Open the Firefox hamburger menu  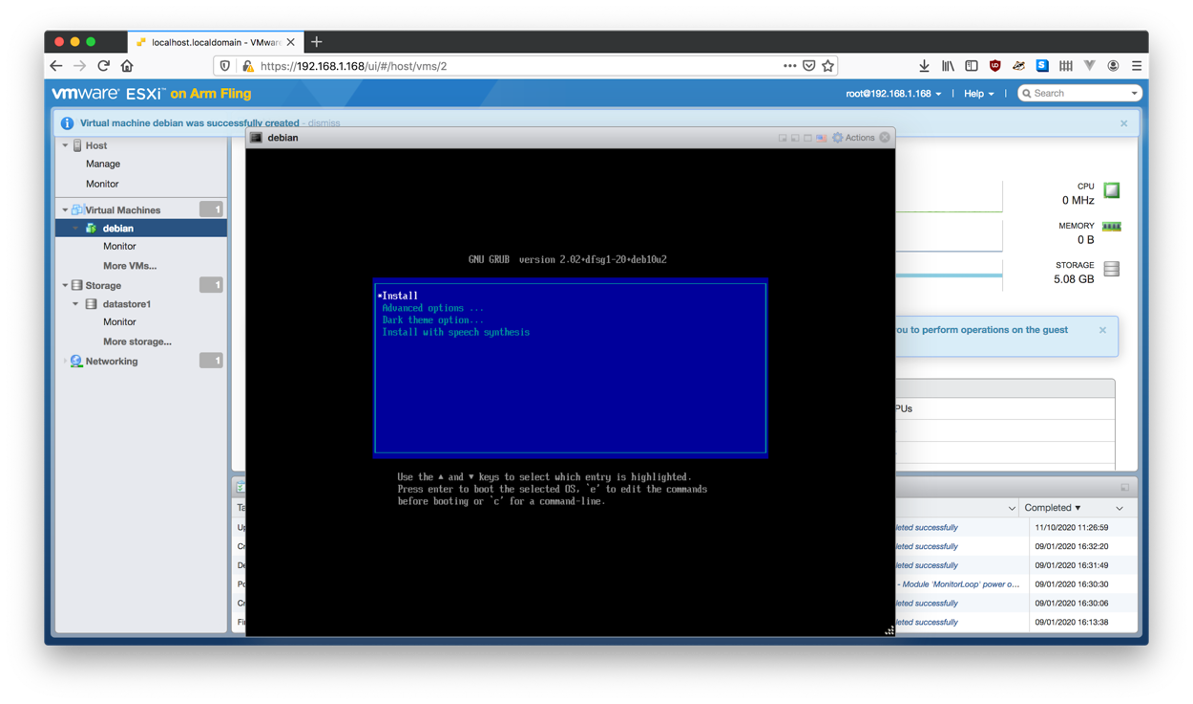pos(1137,66)
